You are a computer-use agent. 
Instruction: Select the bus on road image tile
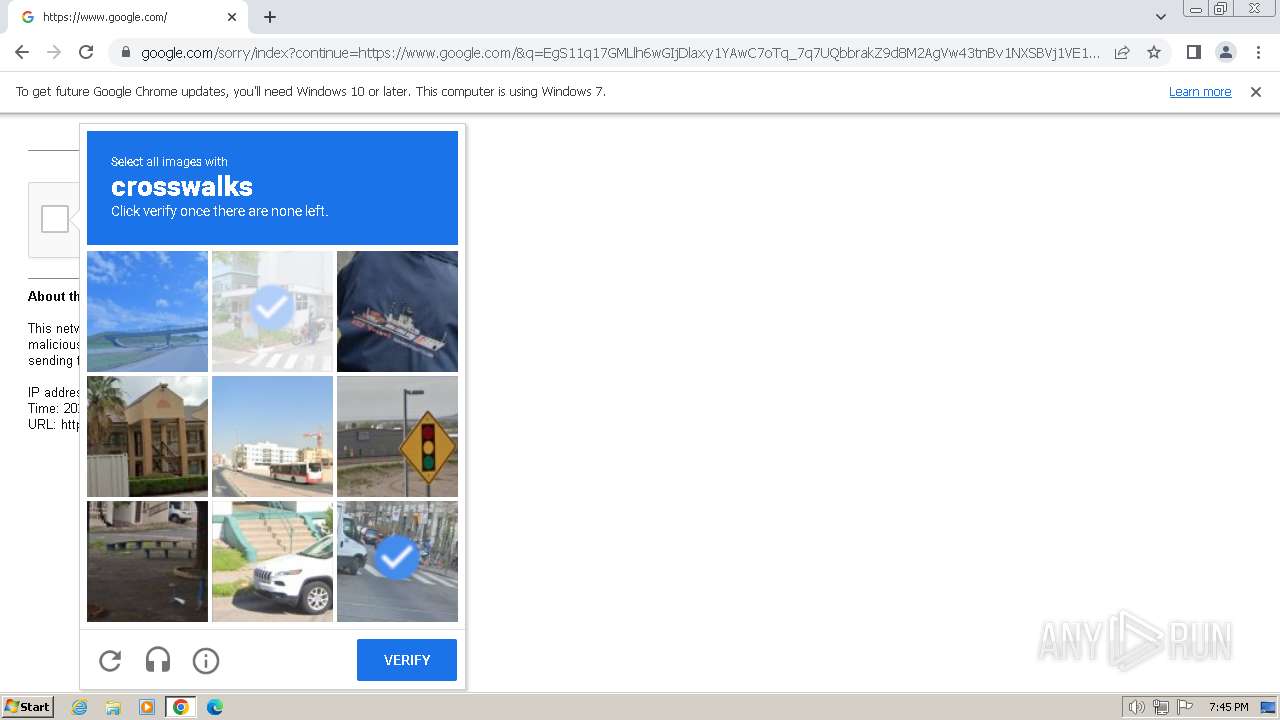pyautogui.click(x=272, y=436)
